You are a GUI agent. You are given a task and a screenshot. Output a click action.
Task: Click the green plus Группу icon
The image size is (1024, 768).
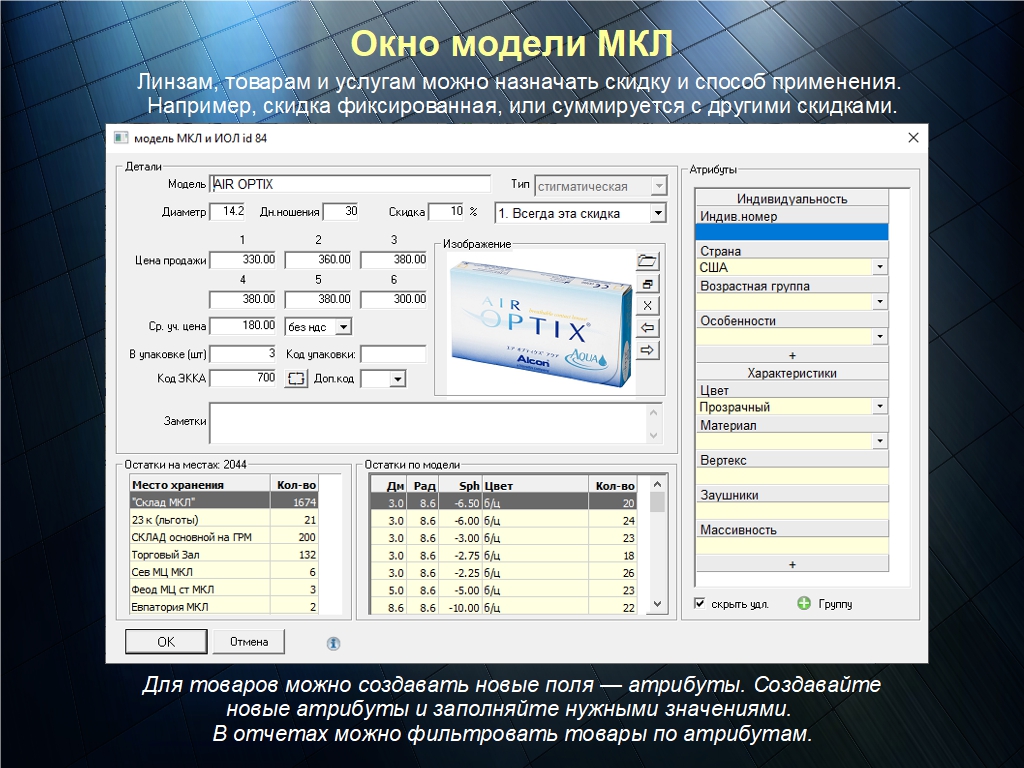[x=804, y=604]
